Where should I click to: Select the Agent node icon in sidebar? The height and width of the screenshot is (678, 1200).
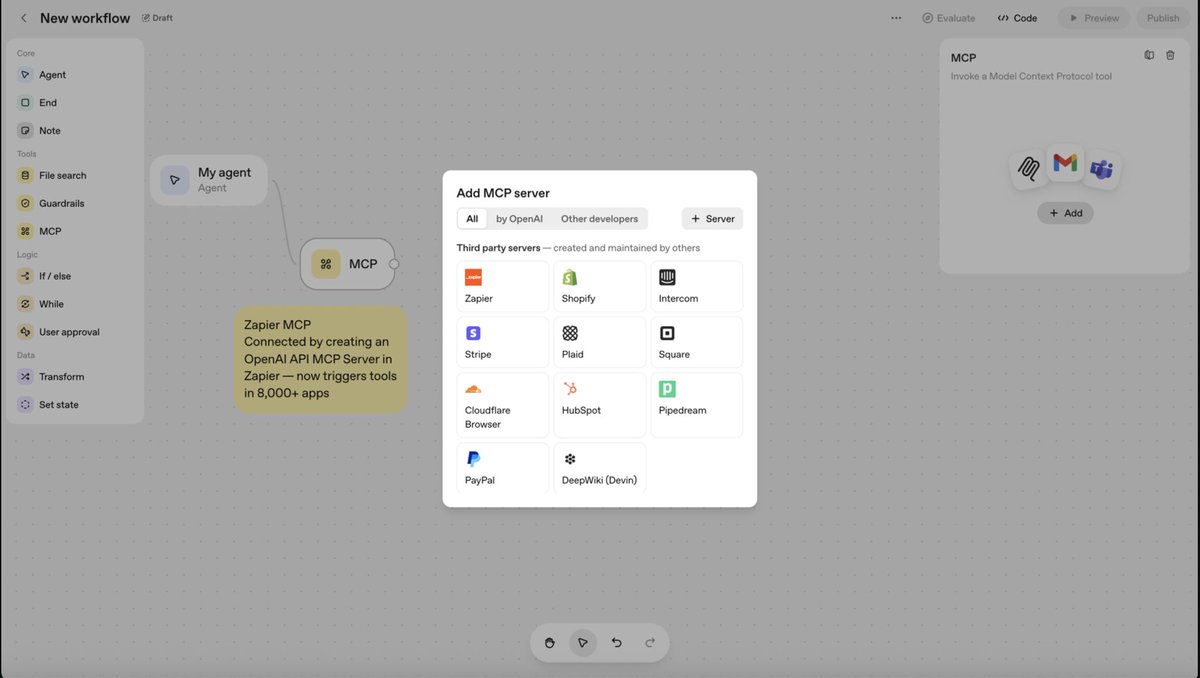point(25,75)
